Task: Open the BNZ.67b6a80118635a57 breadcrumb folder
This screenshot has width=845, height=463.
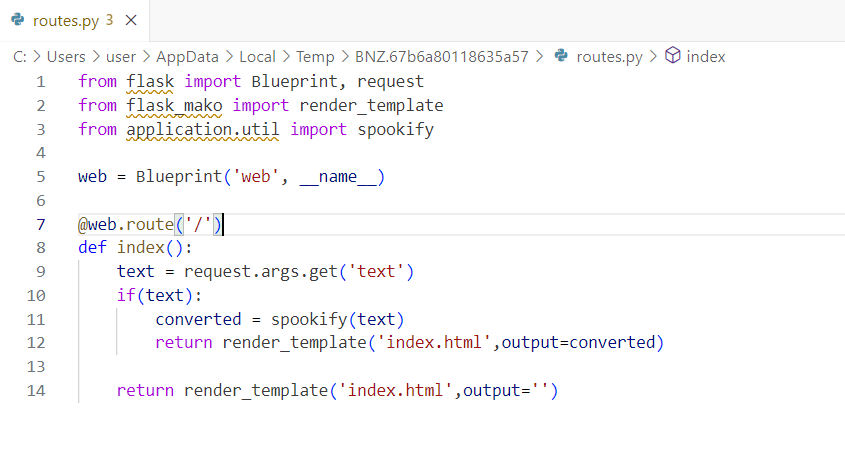Action: (x=441, y=57)
